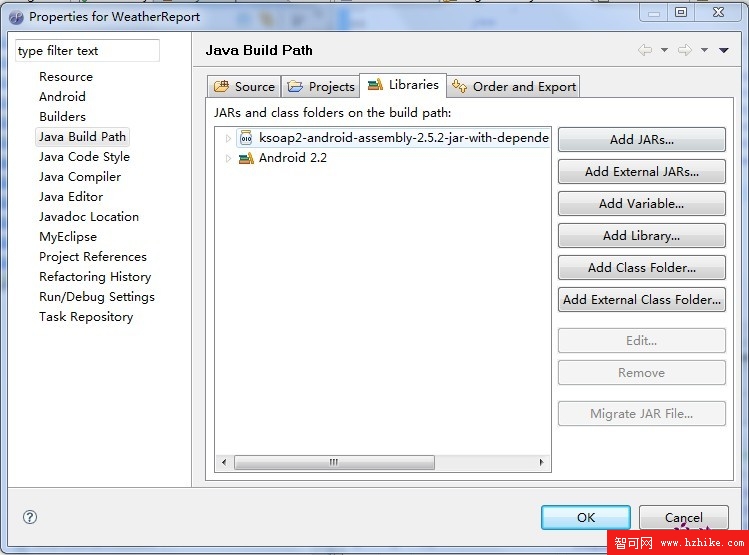Switch to the Projects tab

(x=321, y=86)
